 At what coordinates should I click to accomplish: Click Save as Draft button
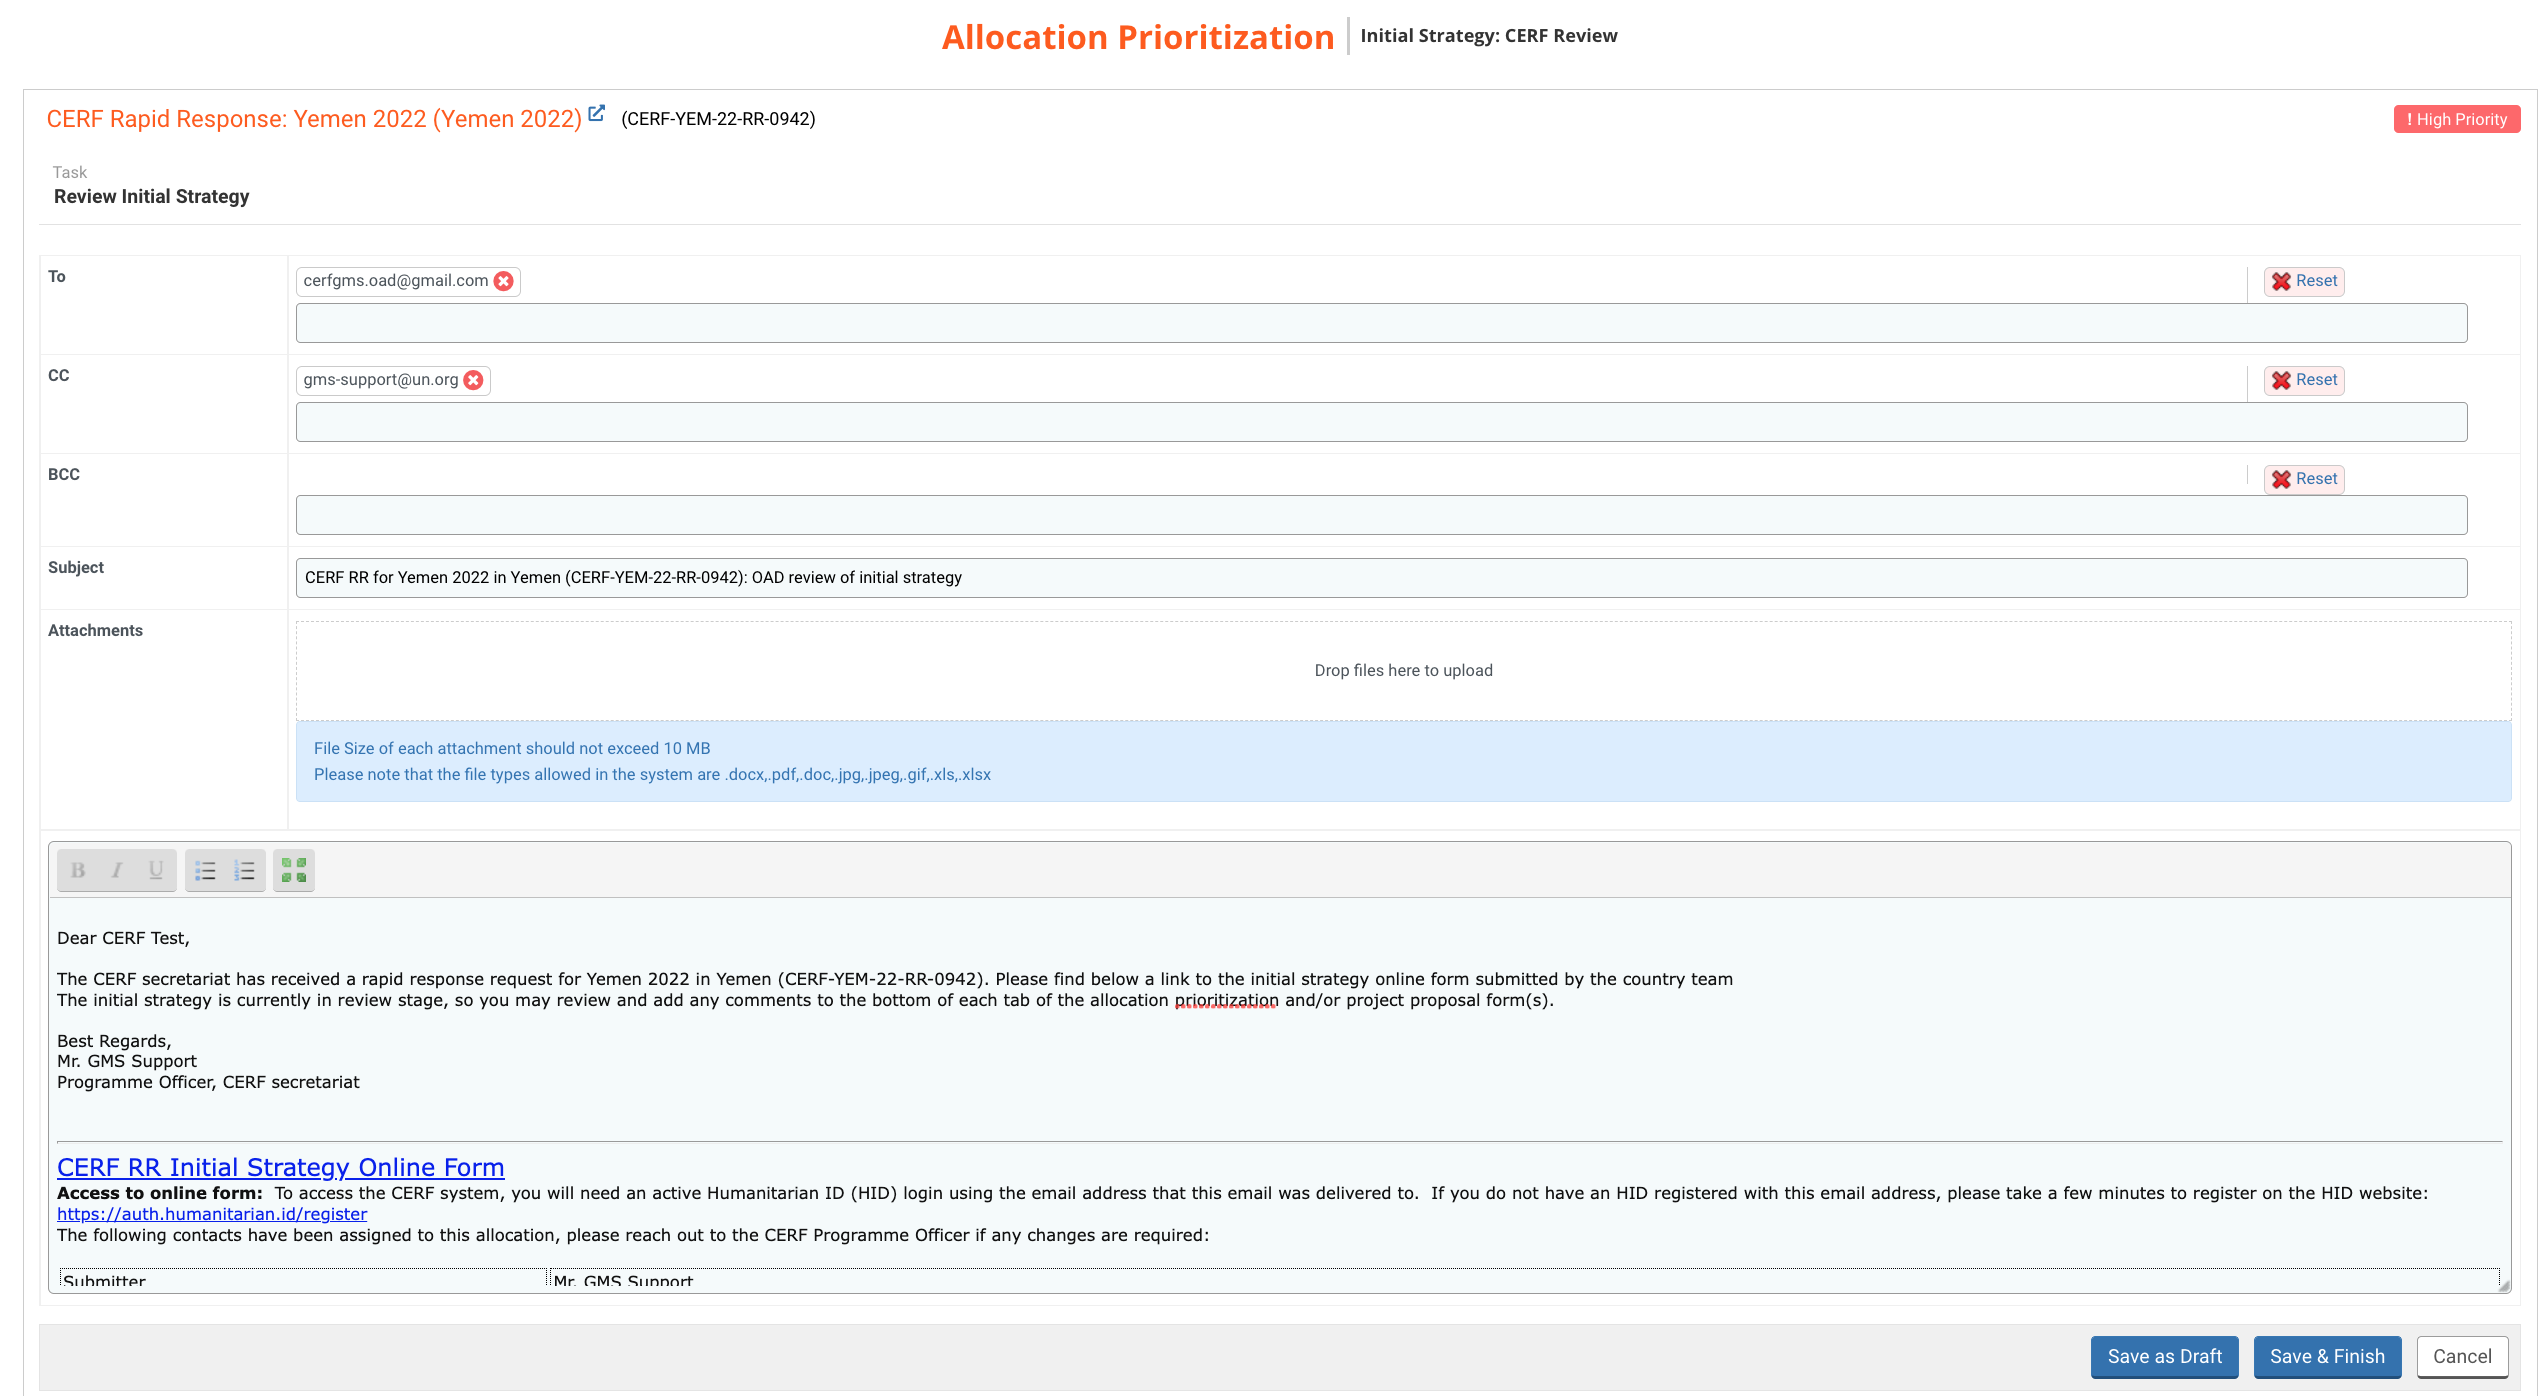2164,1357
